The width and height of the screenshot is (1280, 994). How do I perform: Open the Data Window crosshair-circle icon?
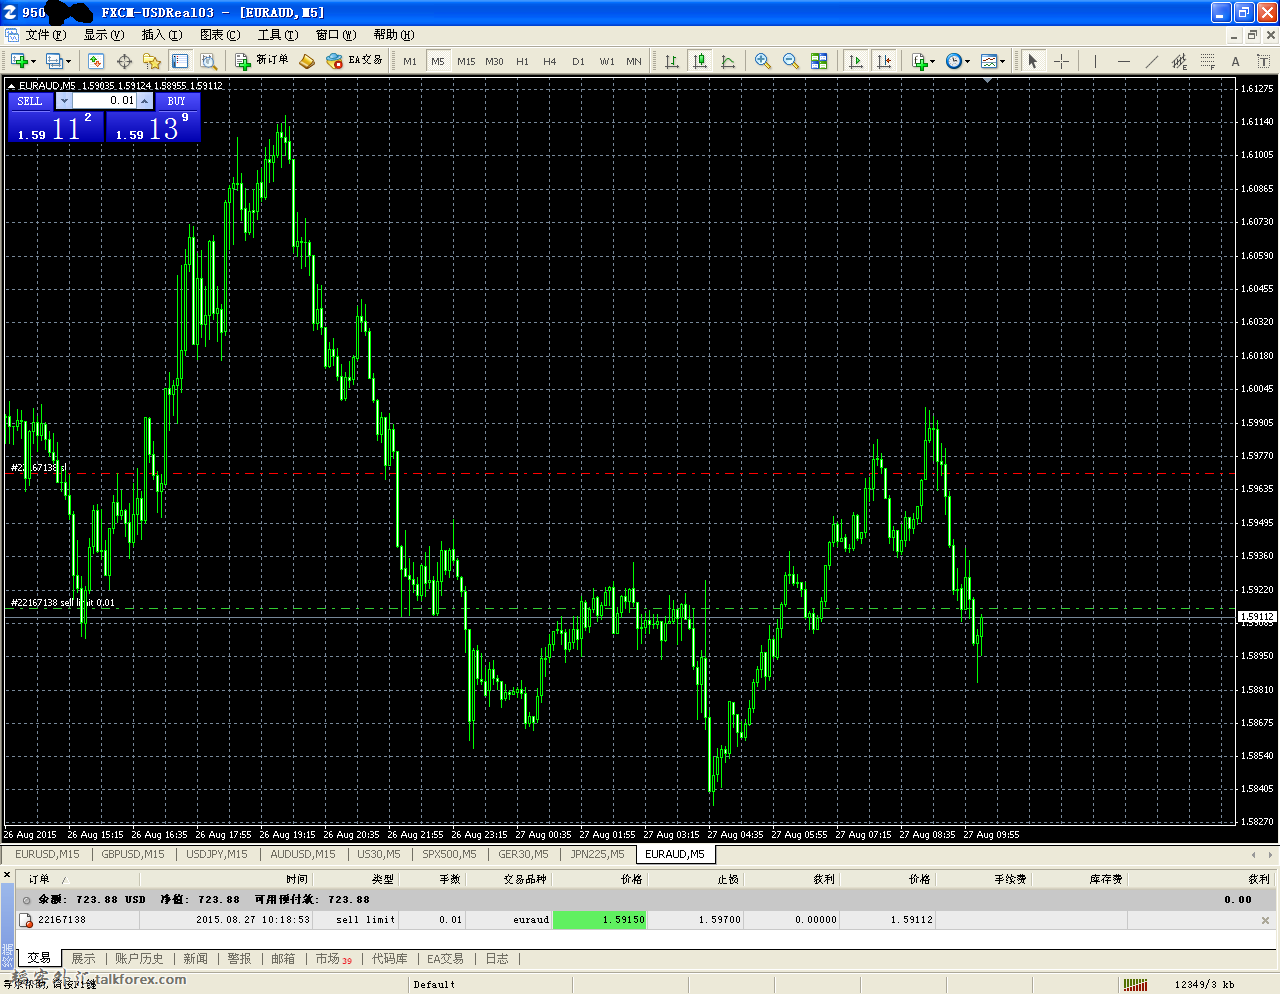click(124, 61)
